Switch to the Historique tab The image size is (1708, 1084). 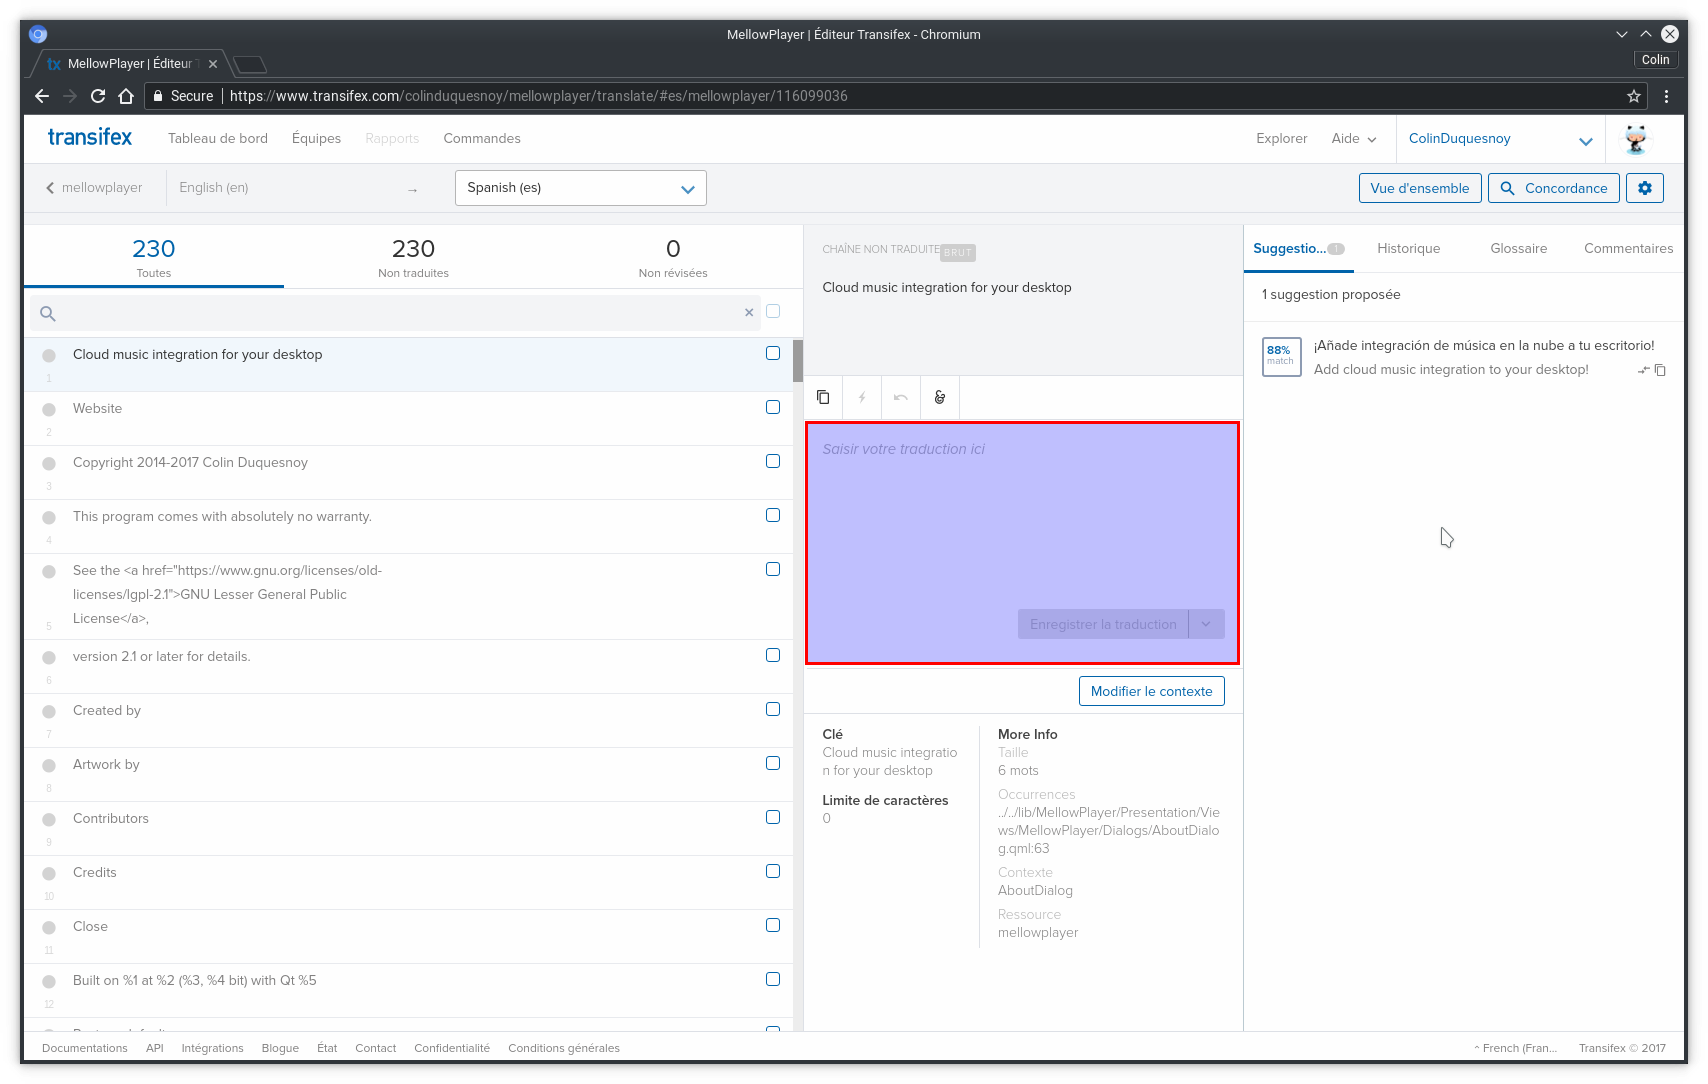click(x=1408, y=249)
